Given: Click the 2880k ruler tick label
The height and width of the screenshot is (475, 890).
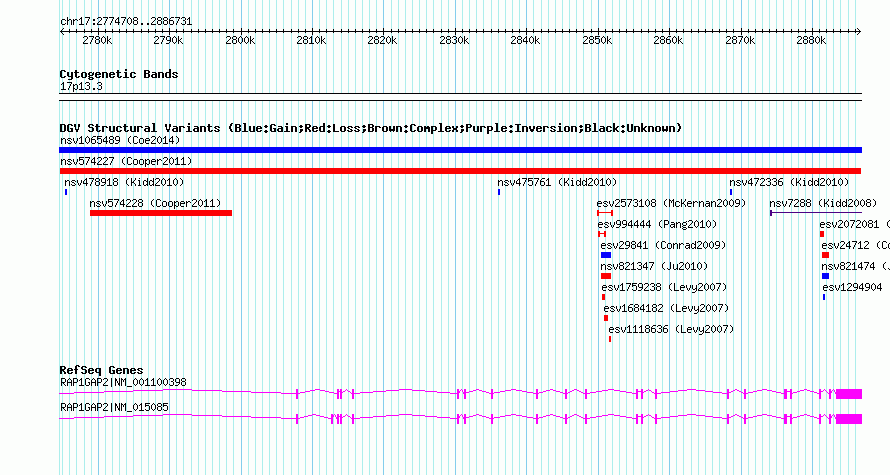Looking at the screenshot, I should 812,41.
